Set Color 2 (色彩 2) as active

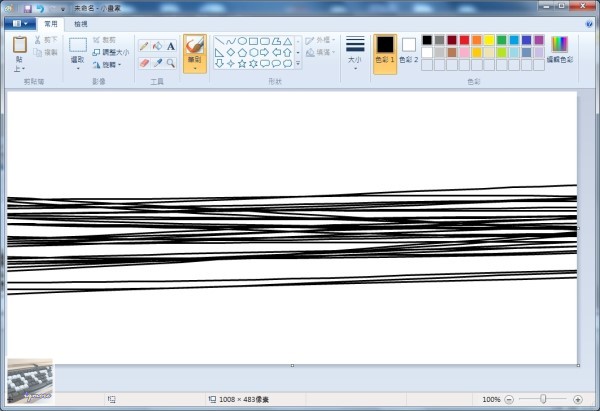click(x=409, y=51)
